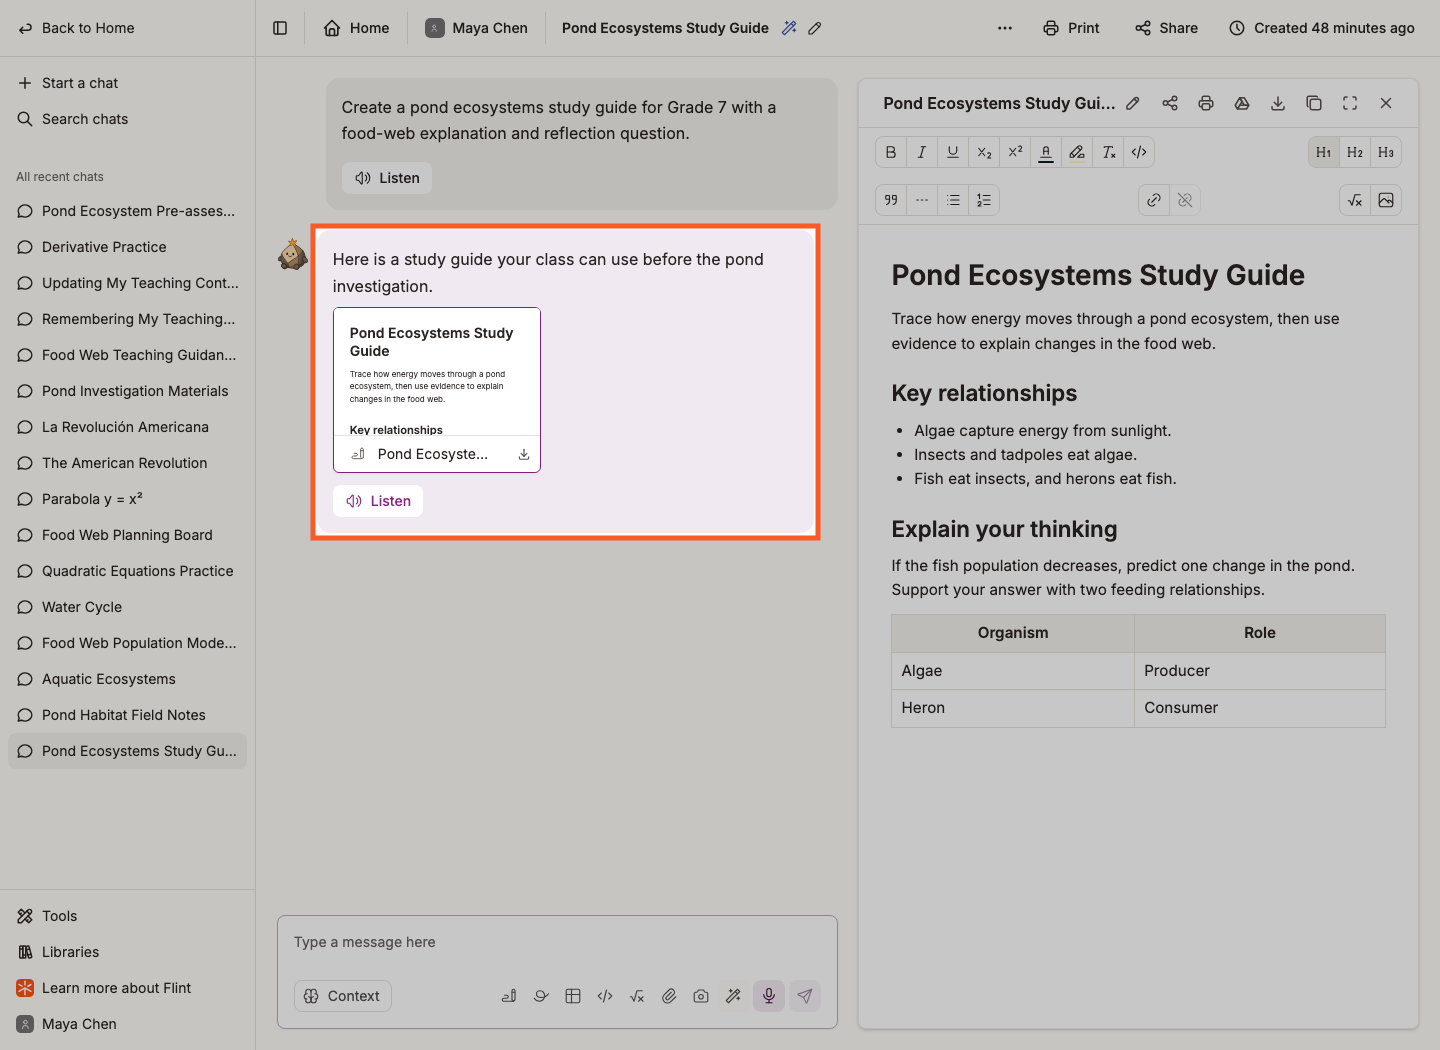Open the Water Cycle chat

127,607
